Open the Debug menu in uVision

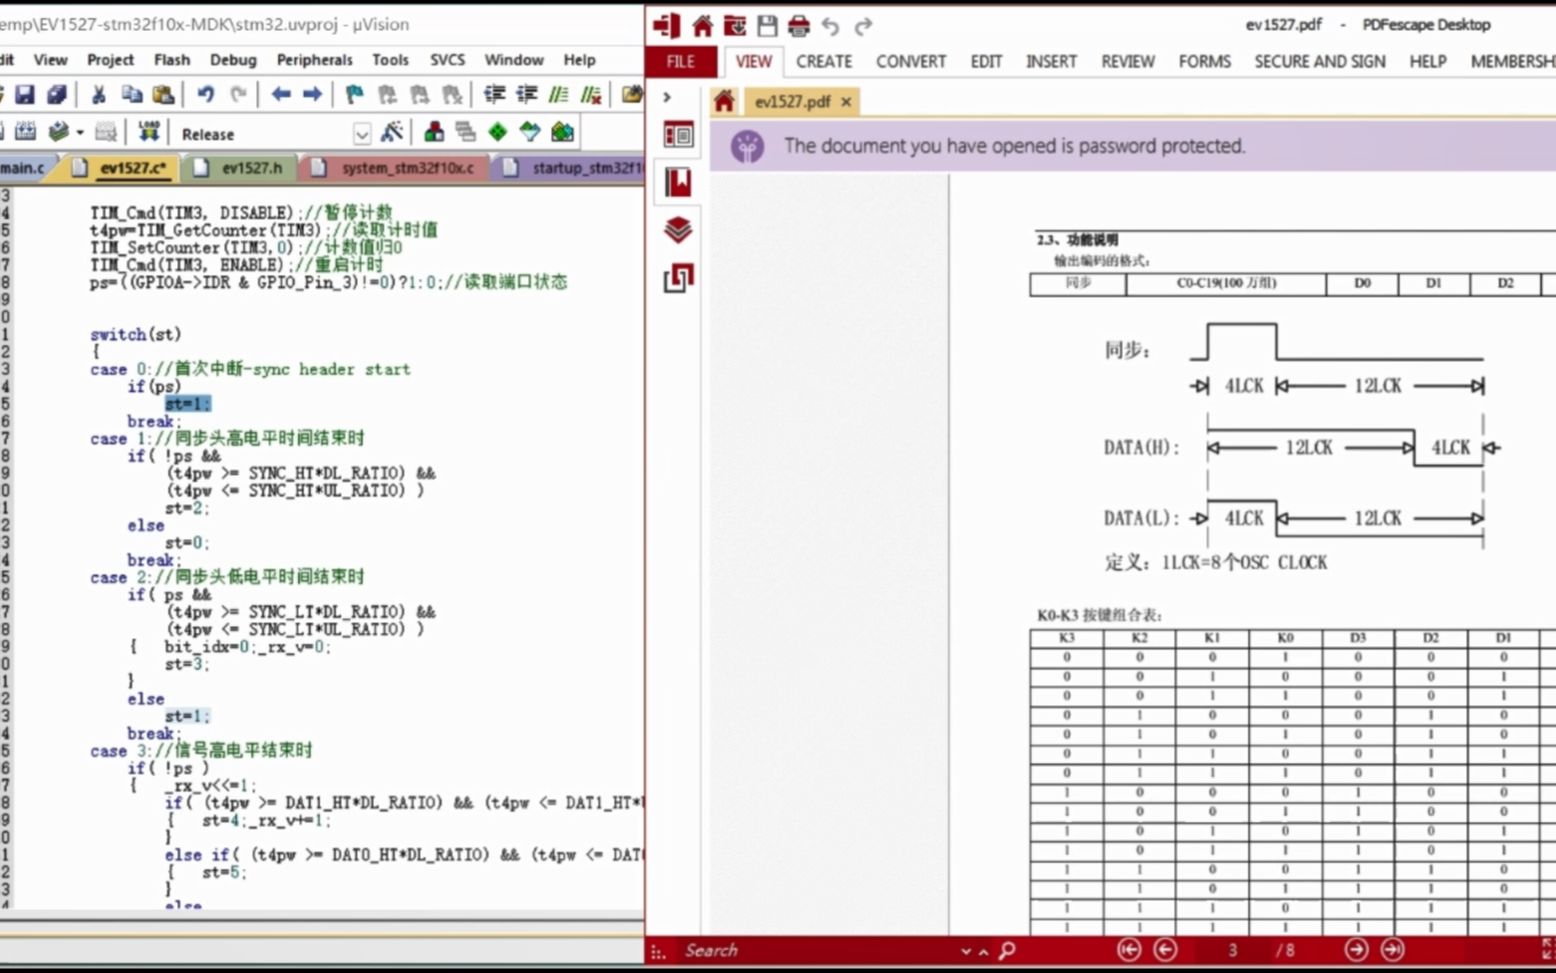[x=233, y=60]
